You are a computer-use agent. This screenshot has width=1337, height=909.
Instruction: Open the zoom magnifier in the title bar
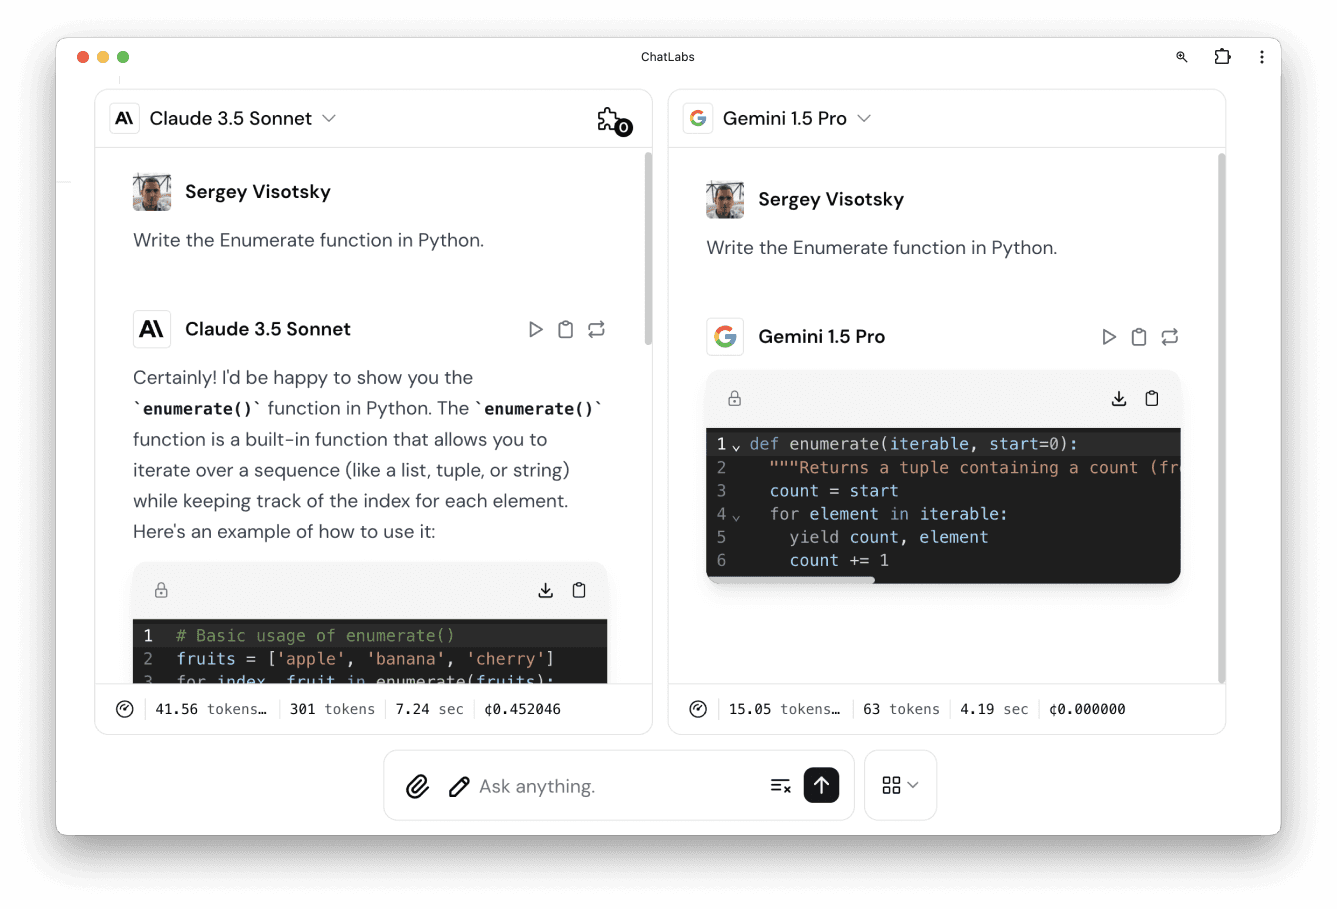click(x=1182, y=57)
